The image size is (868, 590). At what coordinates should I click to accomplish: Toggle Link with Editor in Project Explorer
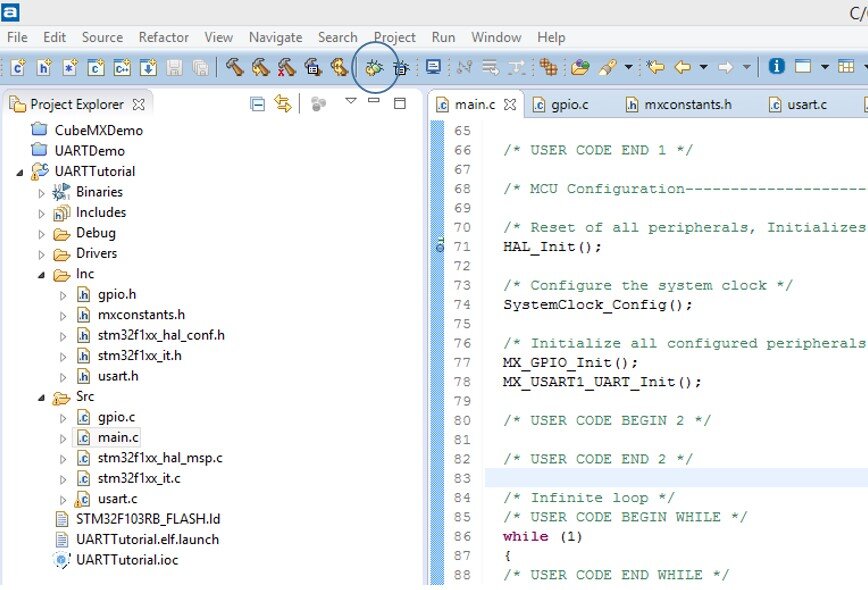(x=283, y=104)
